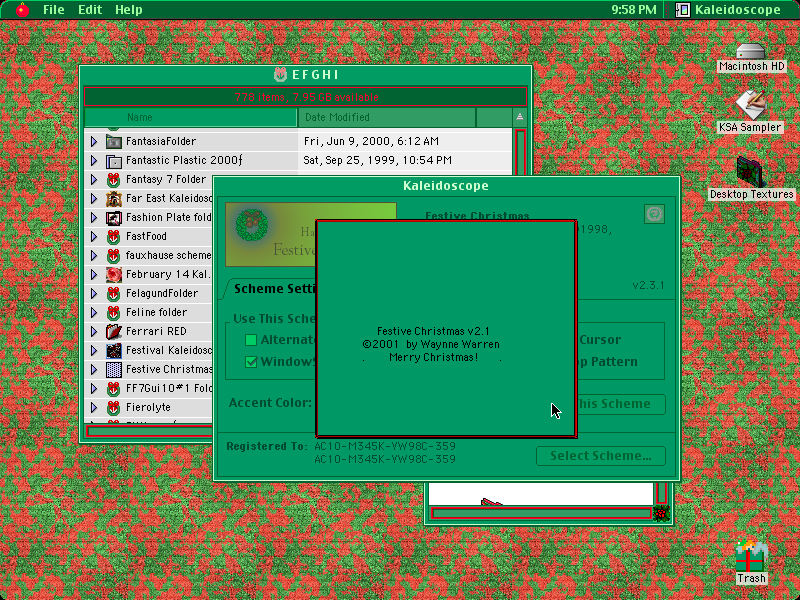This screenshot has height=600, width=800.
Task: Expand the FastFood disclosure triangle
Action: (x=94, y=236)
